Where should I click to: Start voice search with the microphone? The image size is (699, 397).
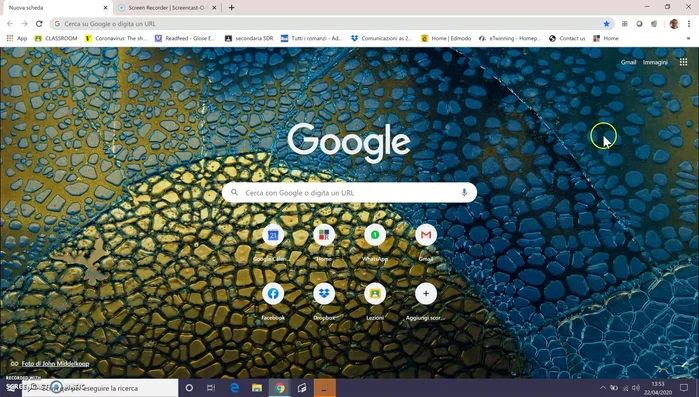(x=464, y=192)
